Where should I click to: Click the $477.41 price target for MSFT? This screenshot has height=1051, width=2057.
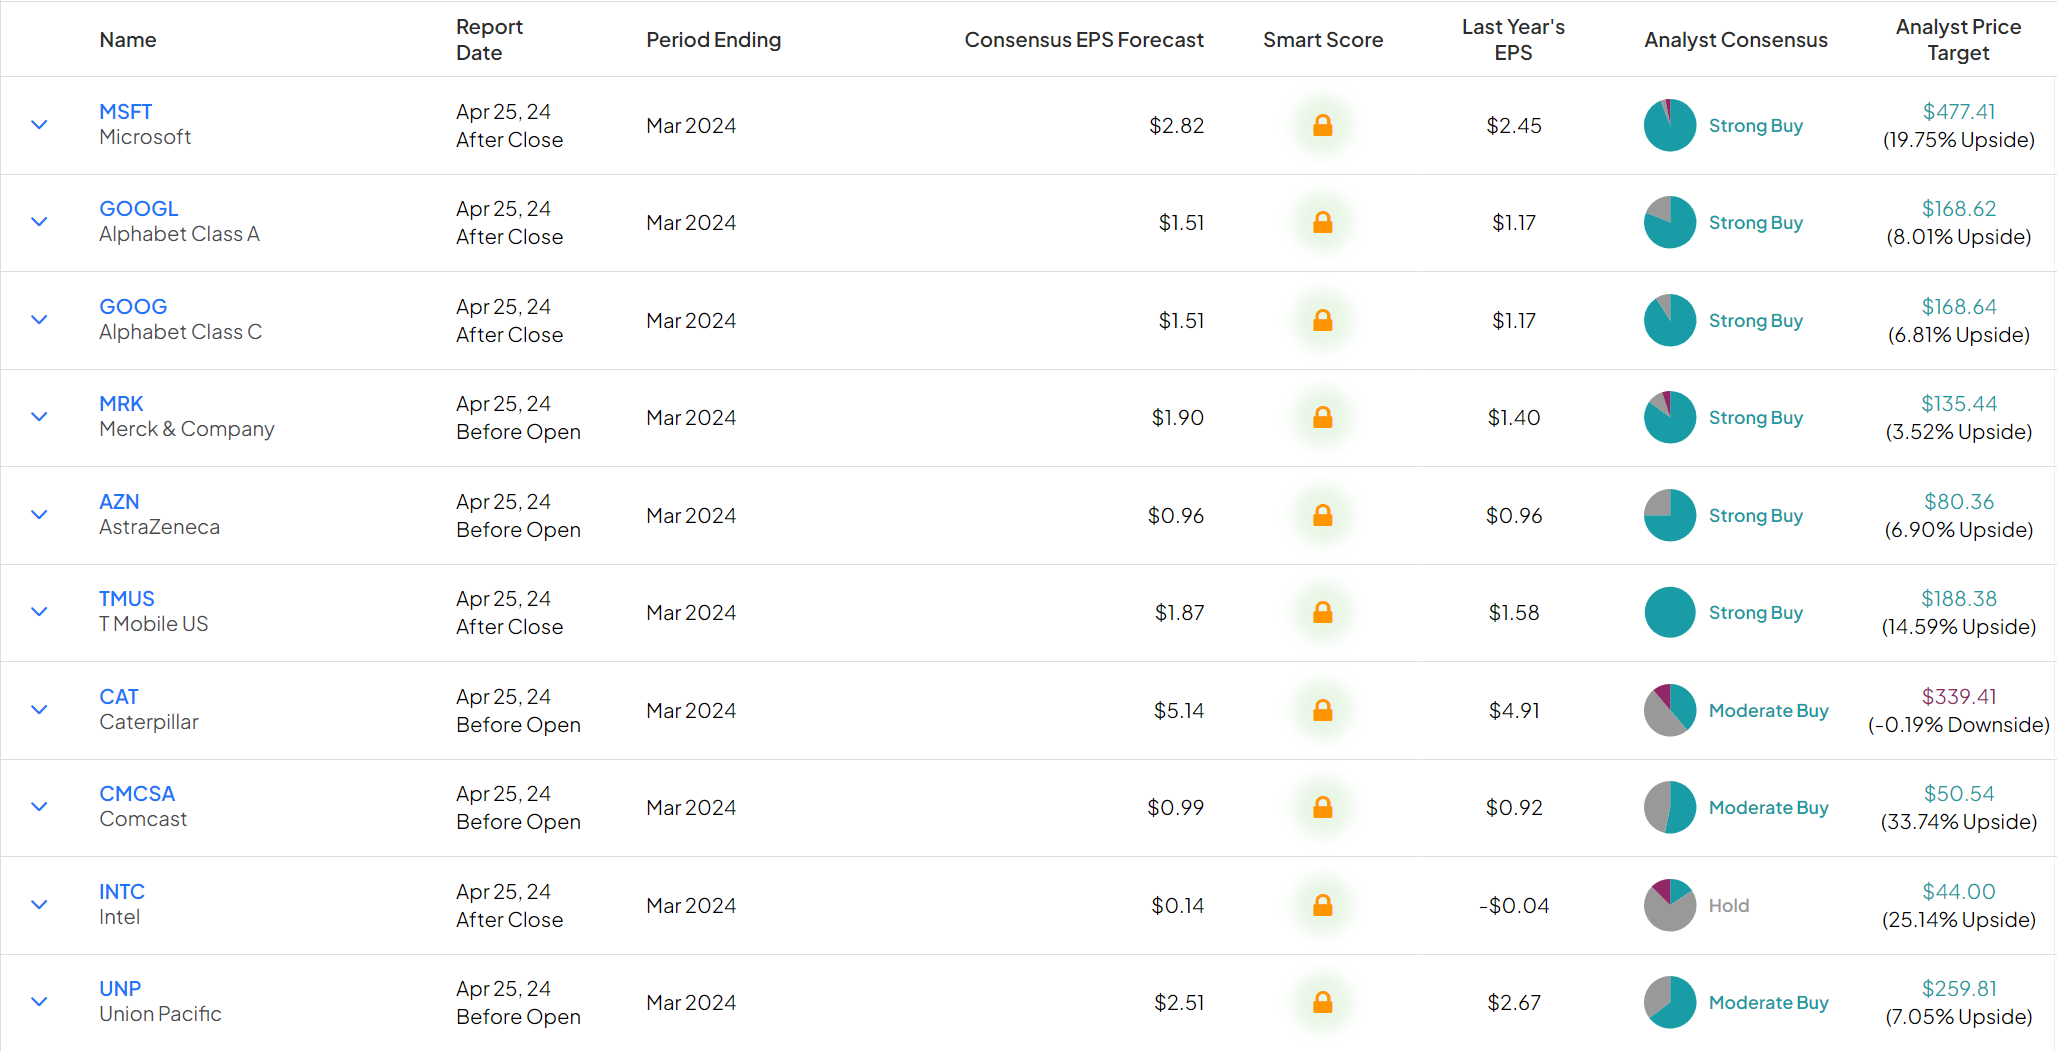1958,112
